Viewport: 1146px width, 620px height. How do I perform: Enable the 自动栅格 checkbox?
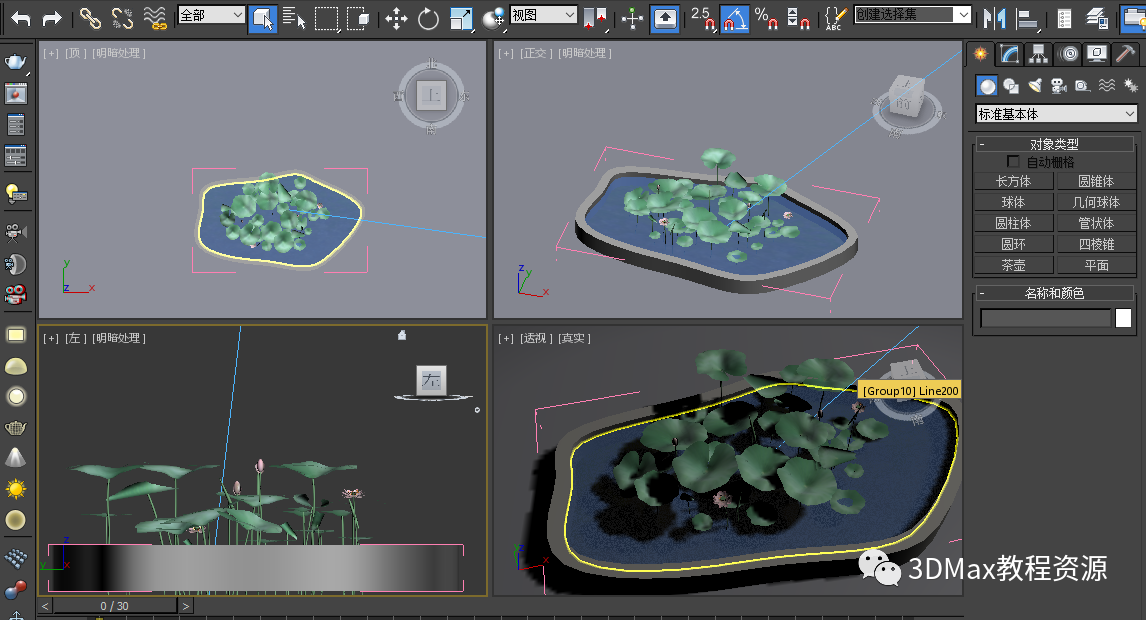coord(1013,162)
